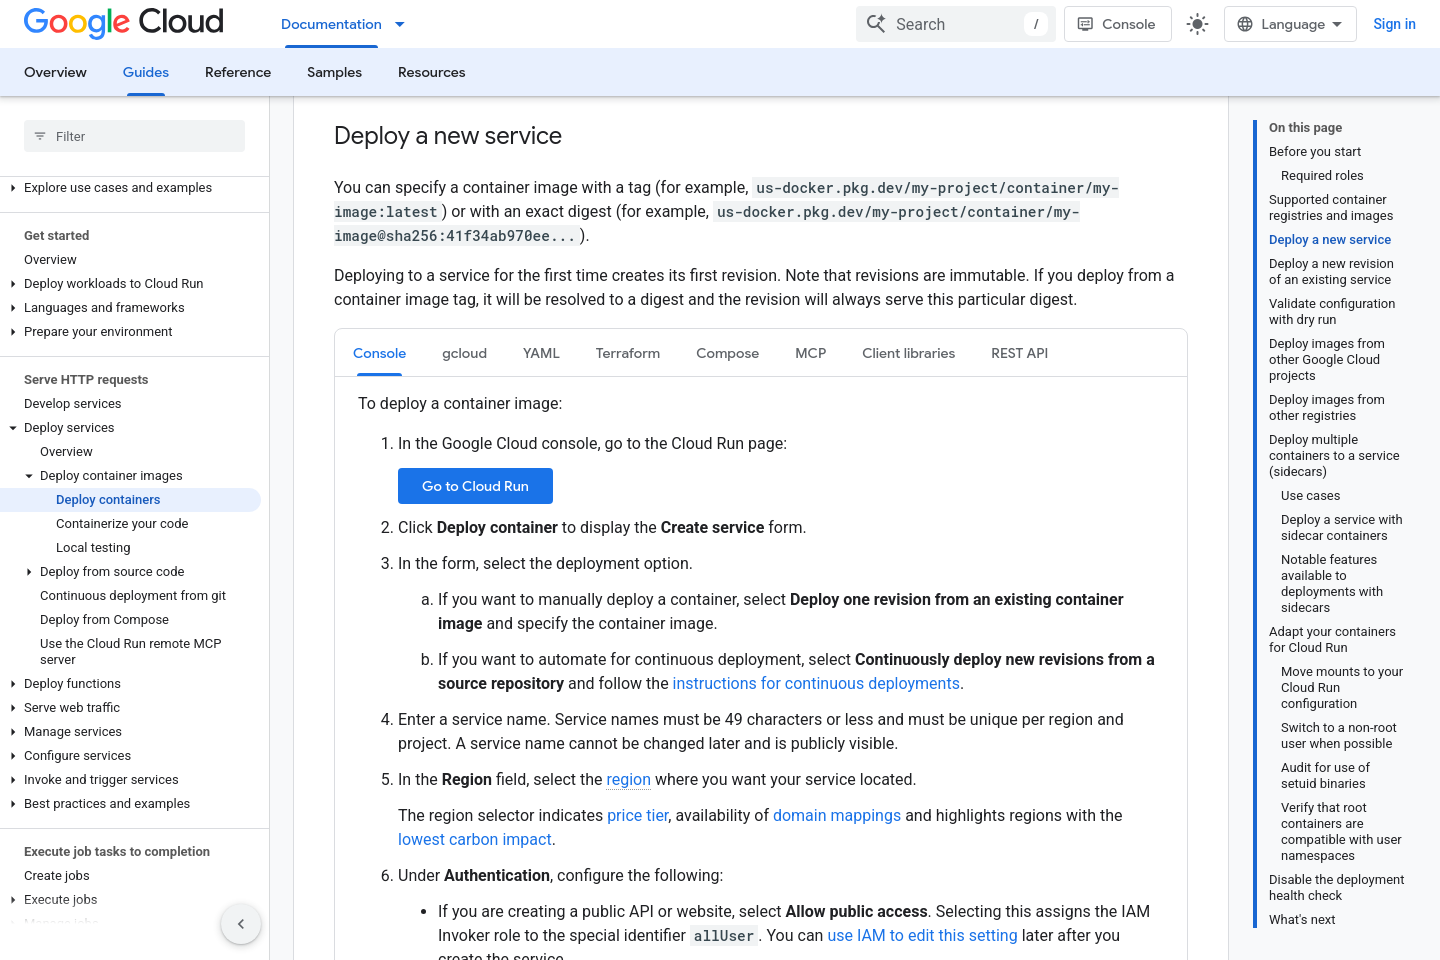1440x960 pixels.
Task: Expand Deploy from source code
Action: click(29, 572)
